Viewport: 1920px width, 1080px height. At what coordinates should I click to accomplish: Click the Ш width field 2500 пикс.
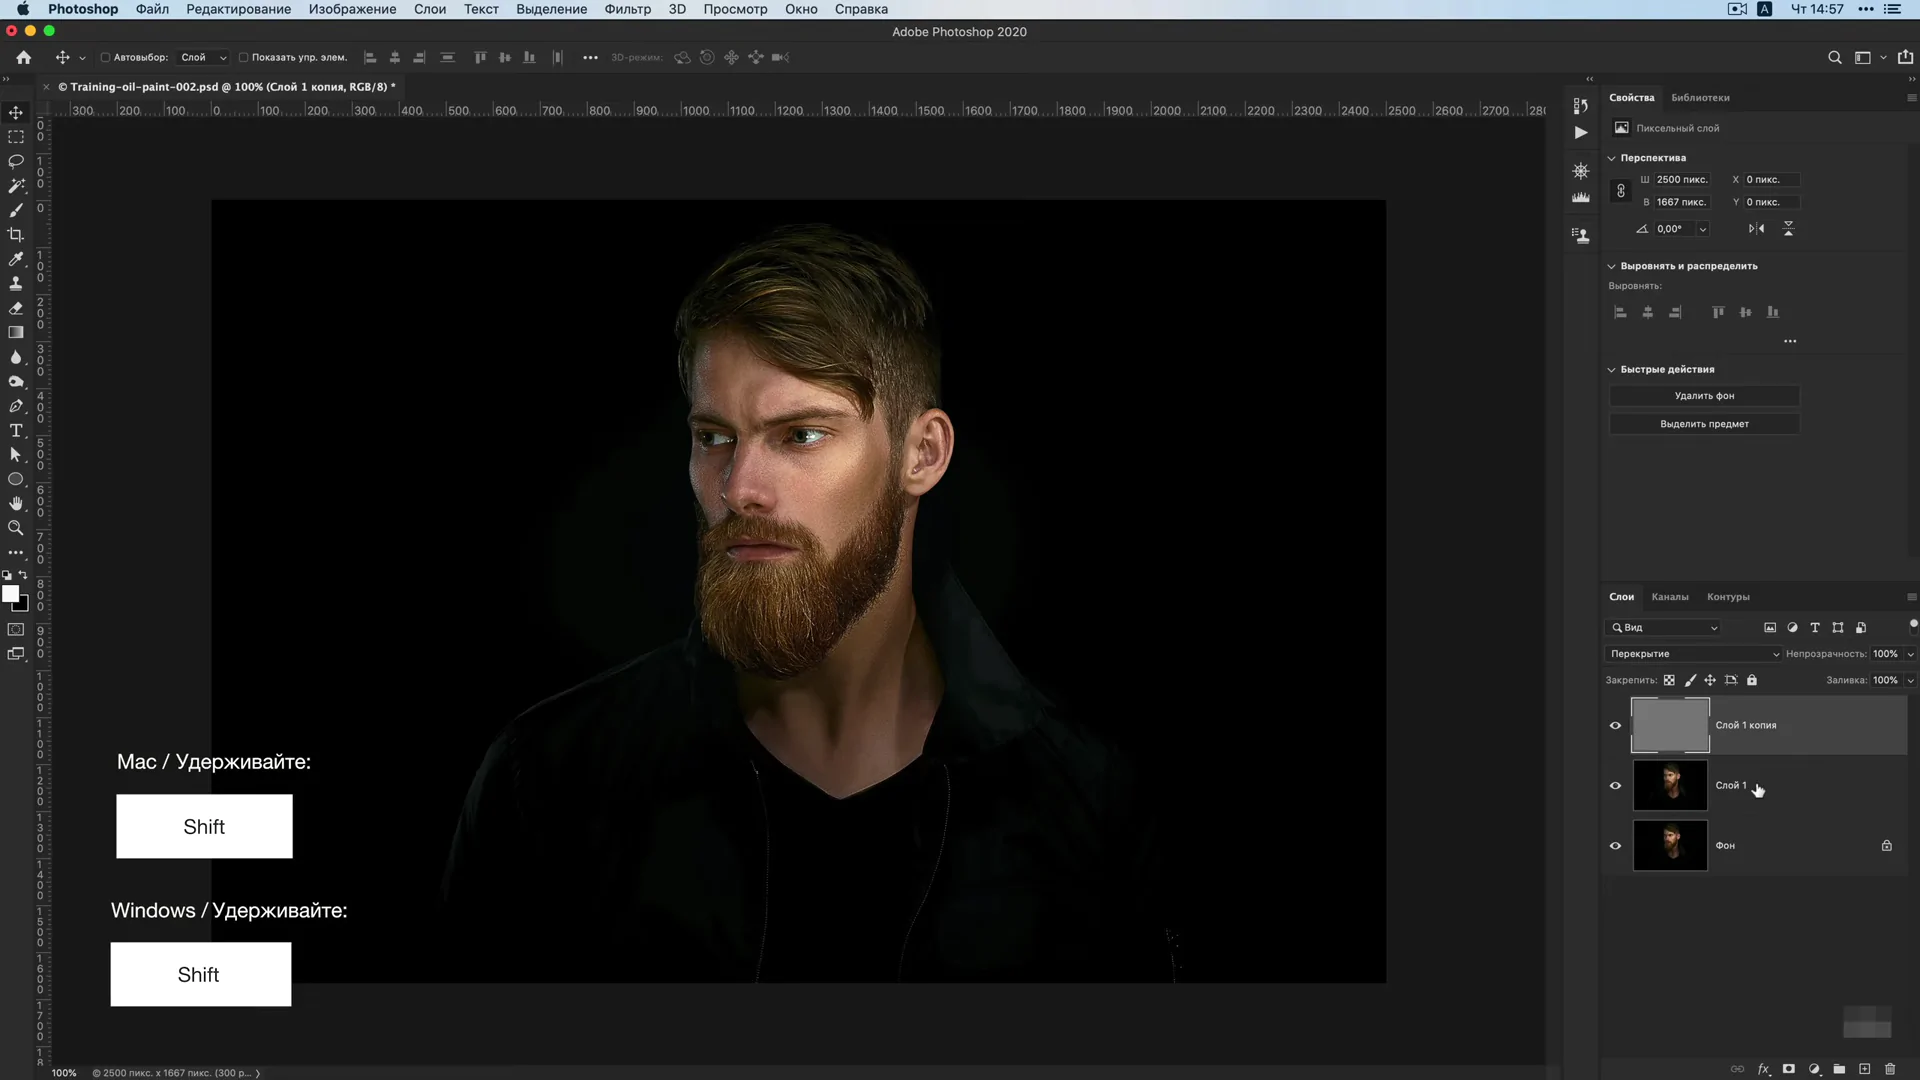point(1682,180)
